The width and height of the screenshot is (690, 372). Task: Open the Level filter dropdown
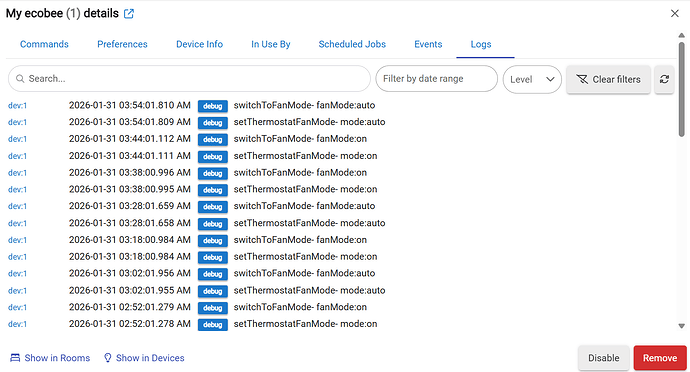(x=532, y=79)
